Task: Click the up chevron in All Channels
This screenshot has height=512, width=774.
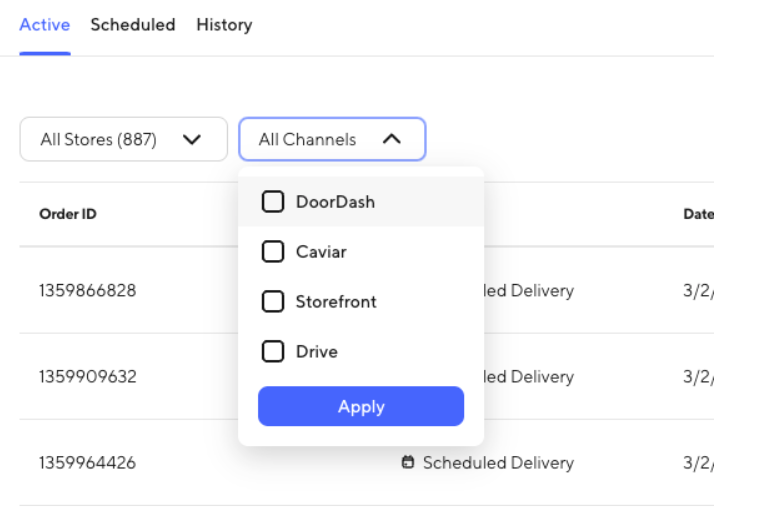Action: pyautogui.click(x=392, y=140)
